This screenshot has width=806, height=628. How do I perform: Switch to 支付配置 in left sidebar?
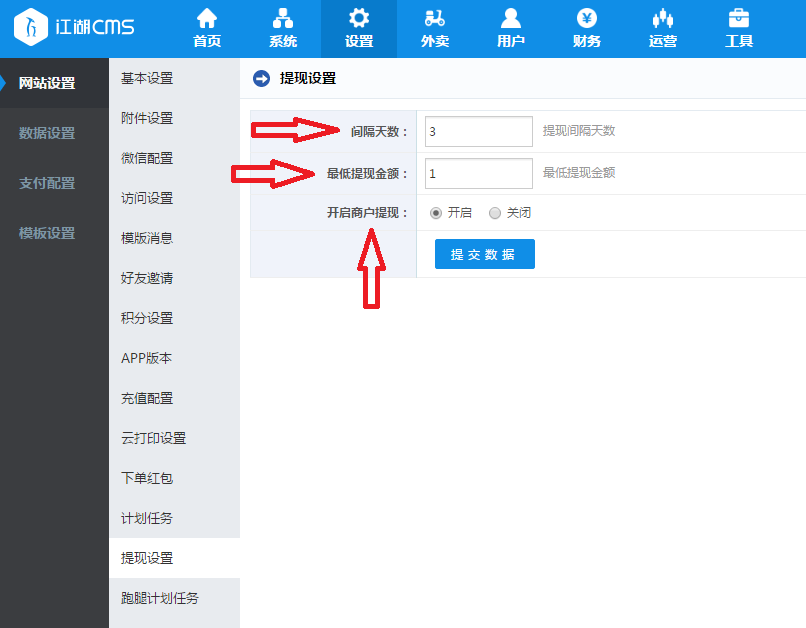click(x=47, y=183)
